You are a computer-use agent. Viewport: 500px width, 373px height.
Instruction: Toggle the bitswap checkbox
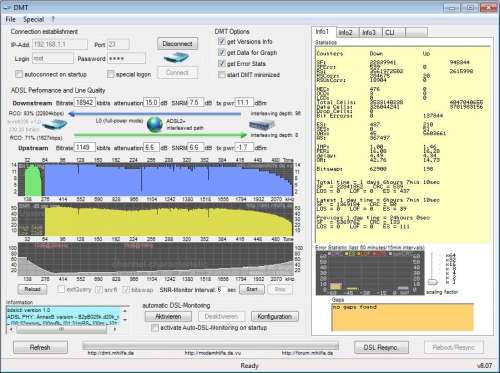(126, 289)
